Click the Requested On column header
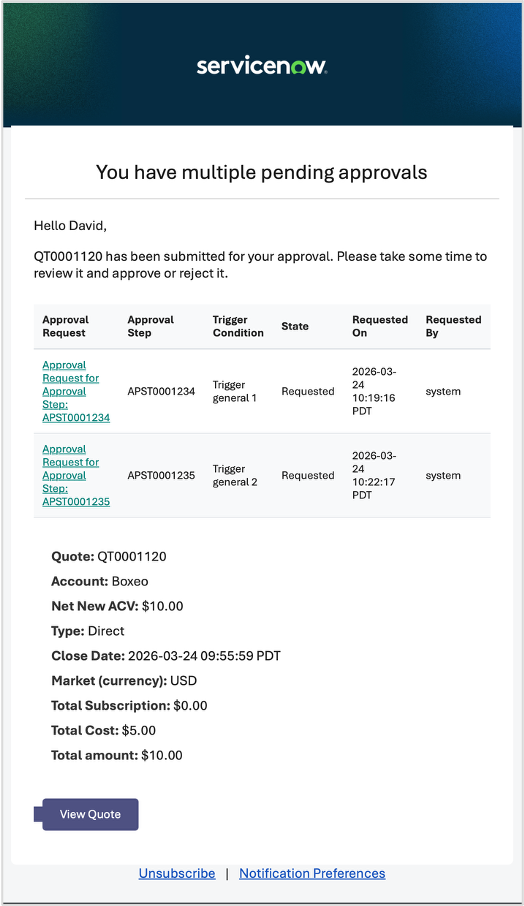 pyautogui.click(x=380, y=326)
